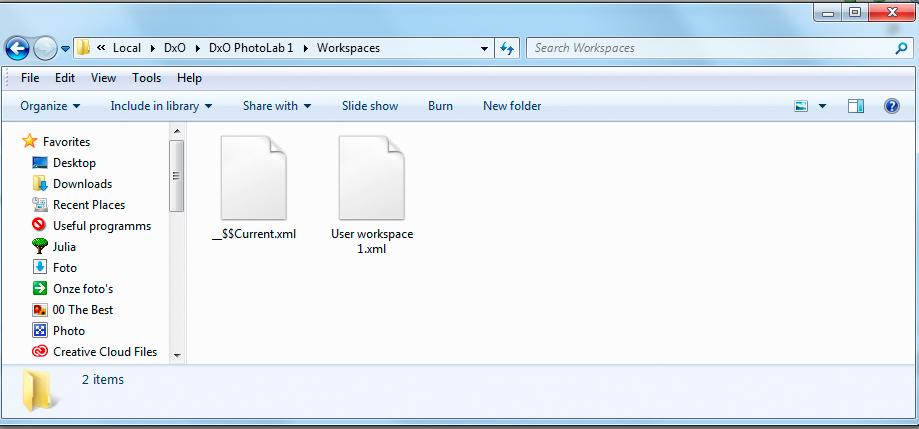Select the DxO breadcrumb segment

pyautogui.click(x=175, y=48)
